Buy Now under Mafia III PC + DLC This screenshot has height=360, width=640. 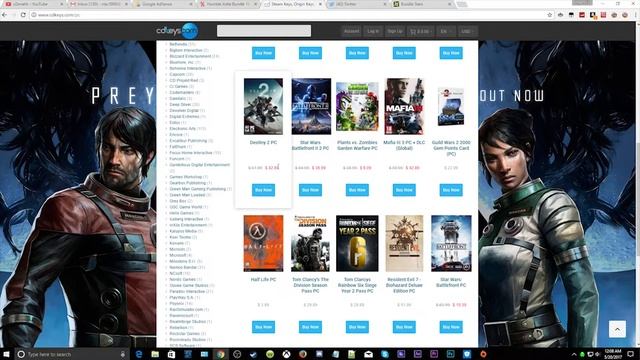click(x=404, y=190)
